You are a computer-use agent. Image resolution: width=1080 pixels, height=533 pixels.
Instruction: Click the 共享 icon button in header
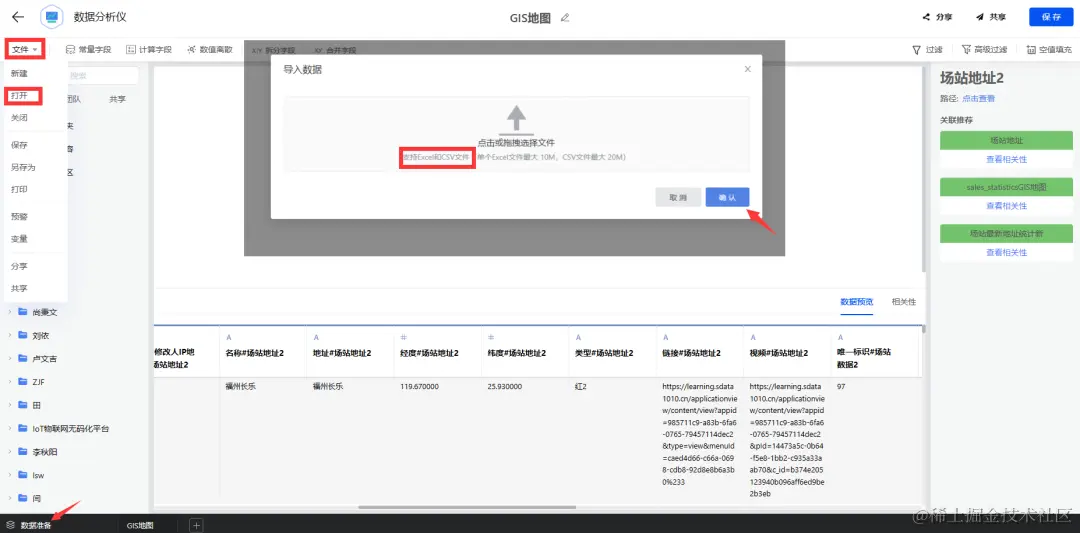tap(990, 17)
